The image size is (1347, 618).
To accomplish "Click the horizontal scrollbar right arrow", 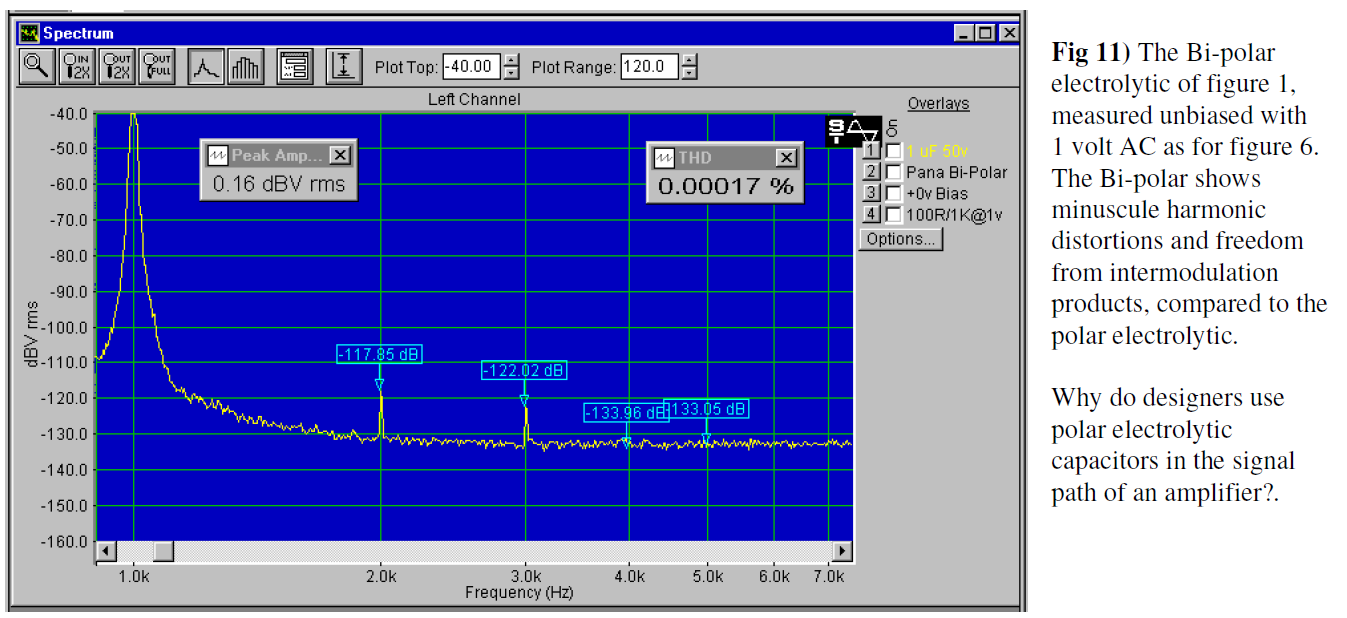I will point(842,551).
